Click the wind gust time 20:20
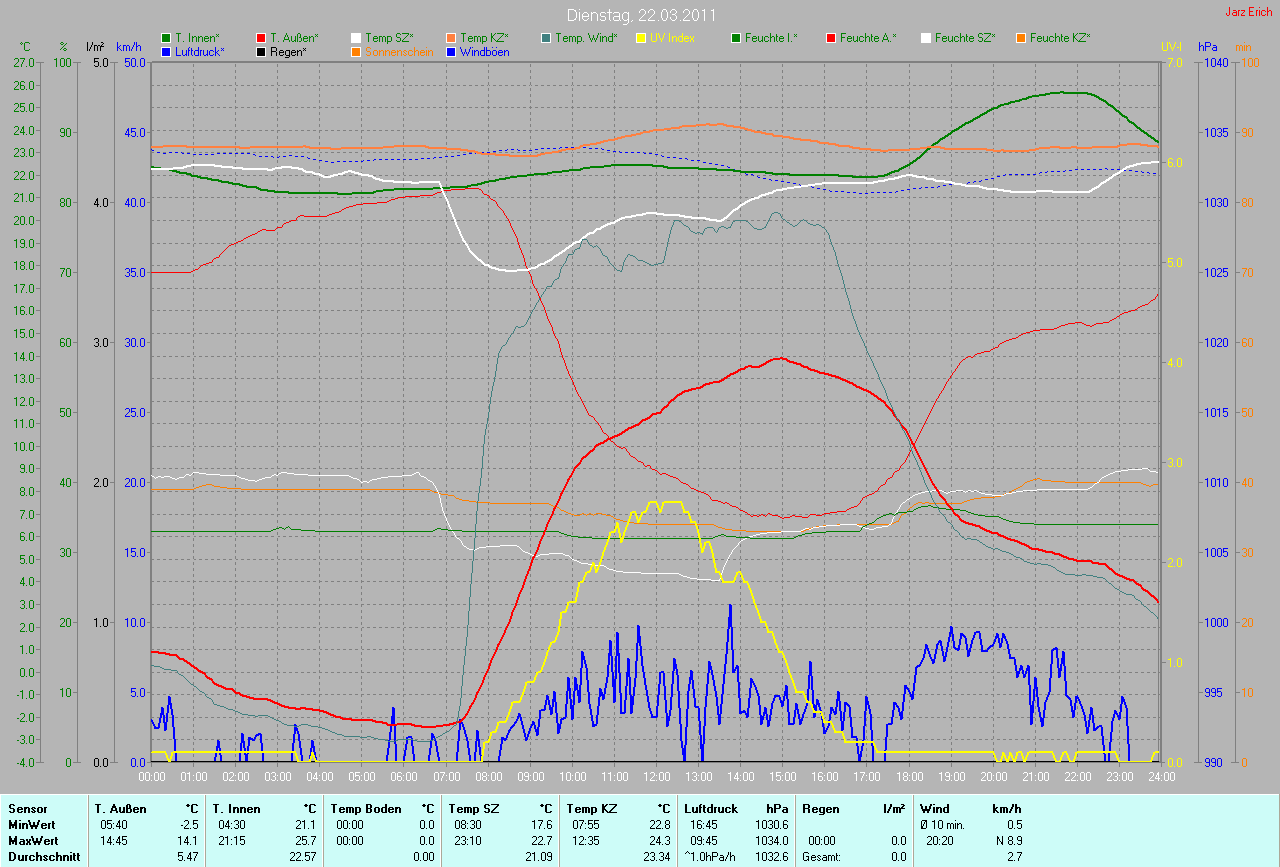The height and width of the screenshot is (867, 1280). [x=941, y=840]
